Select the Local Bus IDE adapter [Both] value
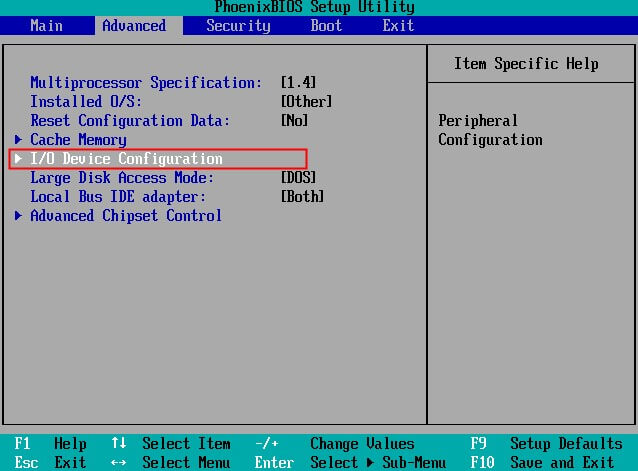 [x=302, y=197]
